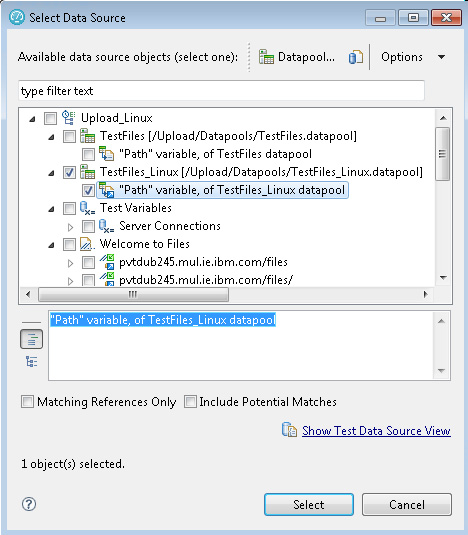
Task: Expand the pvtdub245.mul.ie.ibm.com/files node
Action: point(70,263)
